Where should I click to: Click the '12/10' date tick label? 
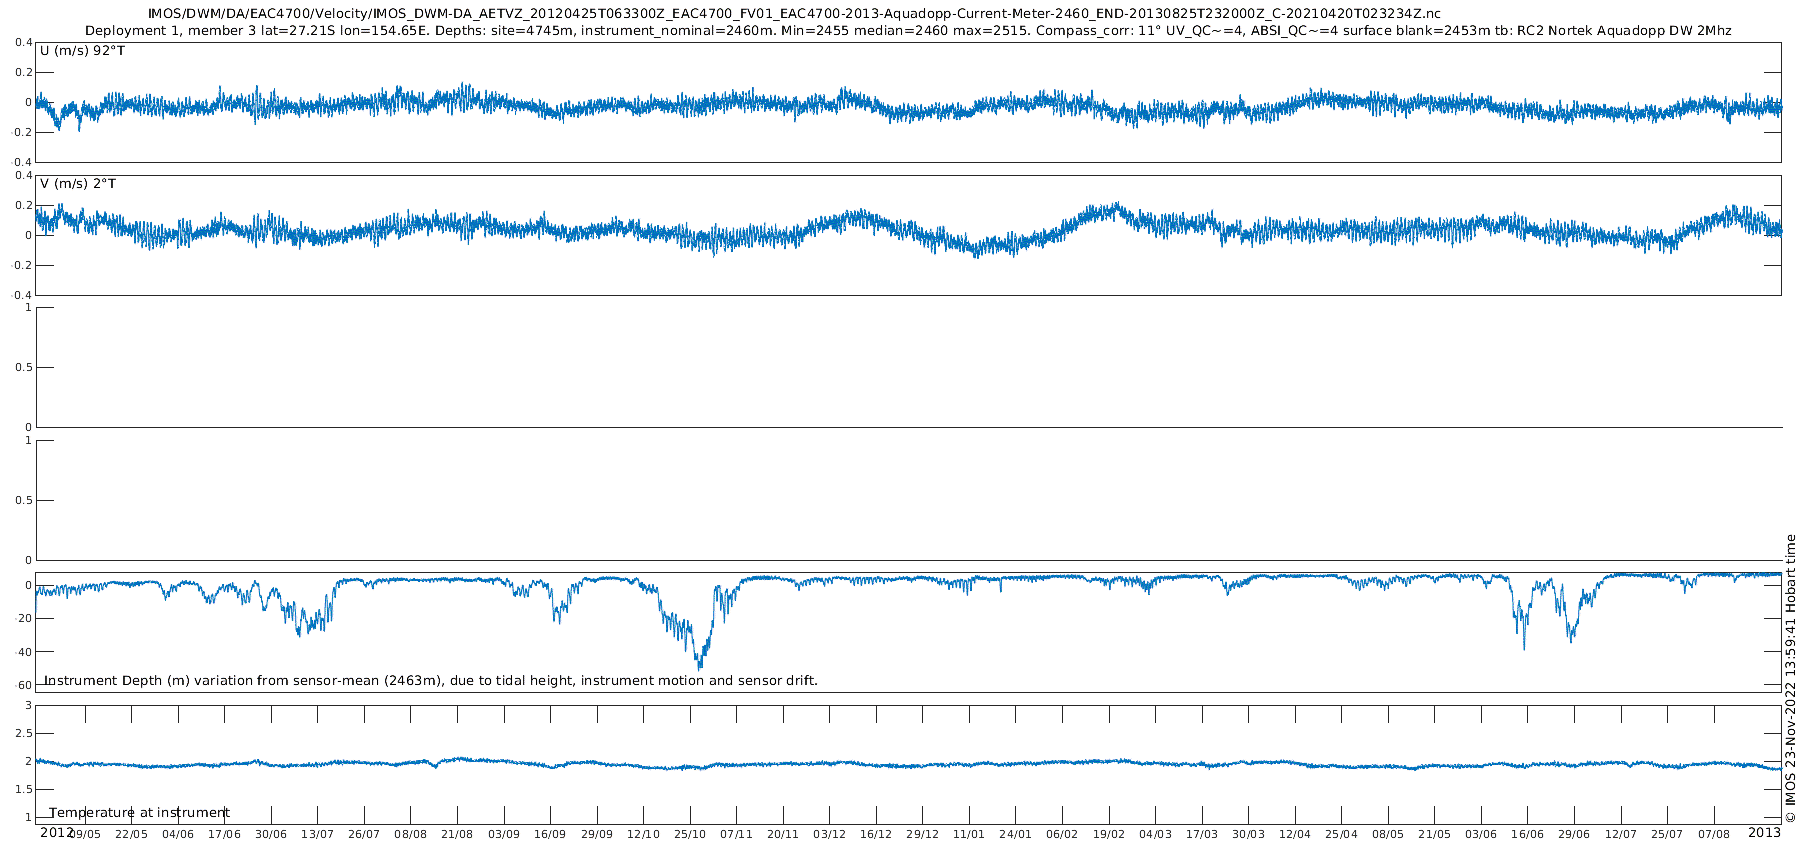(643, 834)
